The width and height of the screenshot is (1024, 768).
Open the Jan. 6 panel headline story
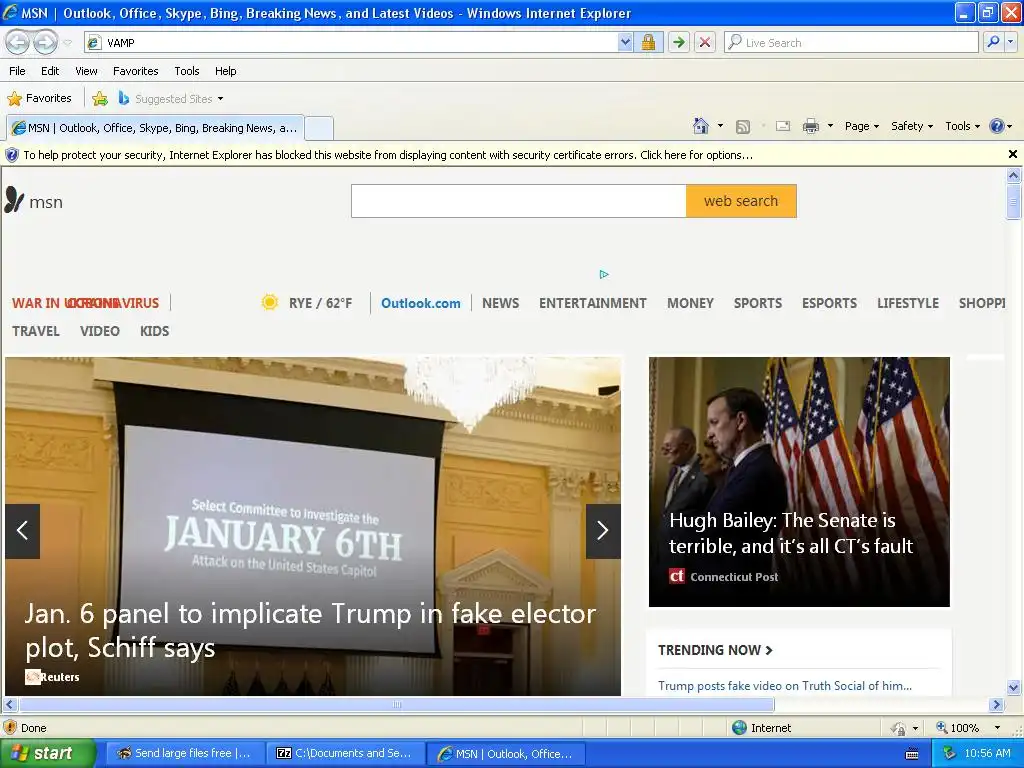click(310, 630)
